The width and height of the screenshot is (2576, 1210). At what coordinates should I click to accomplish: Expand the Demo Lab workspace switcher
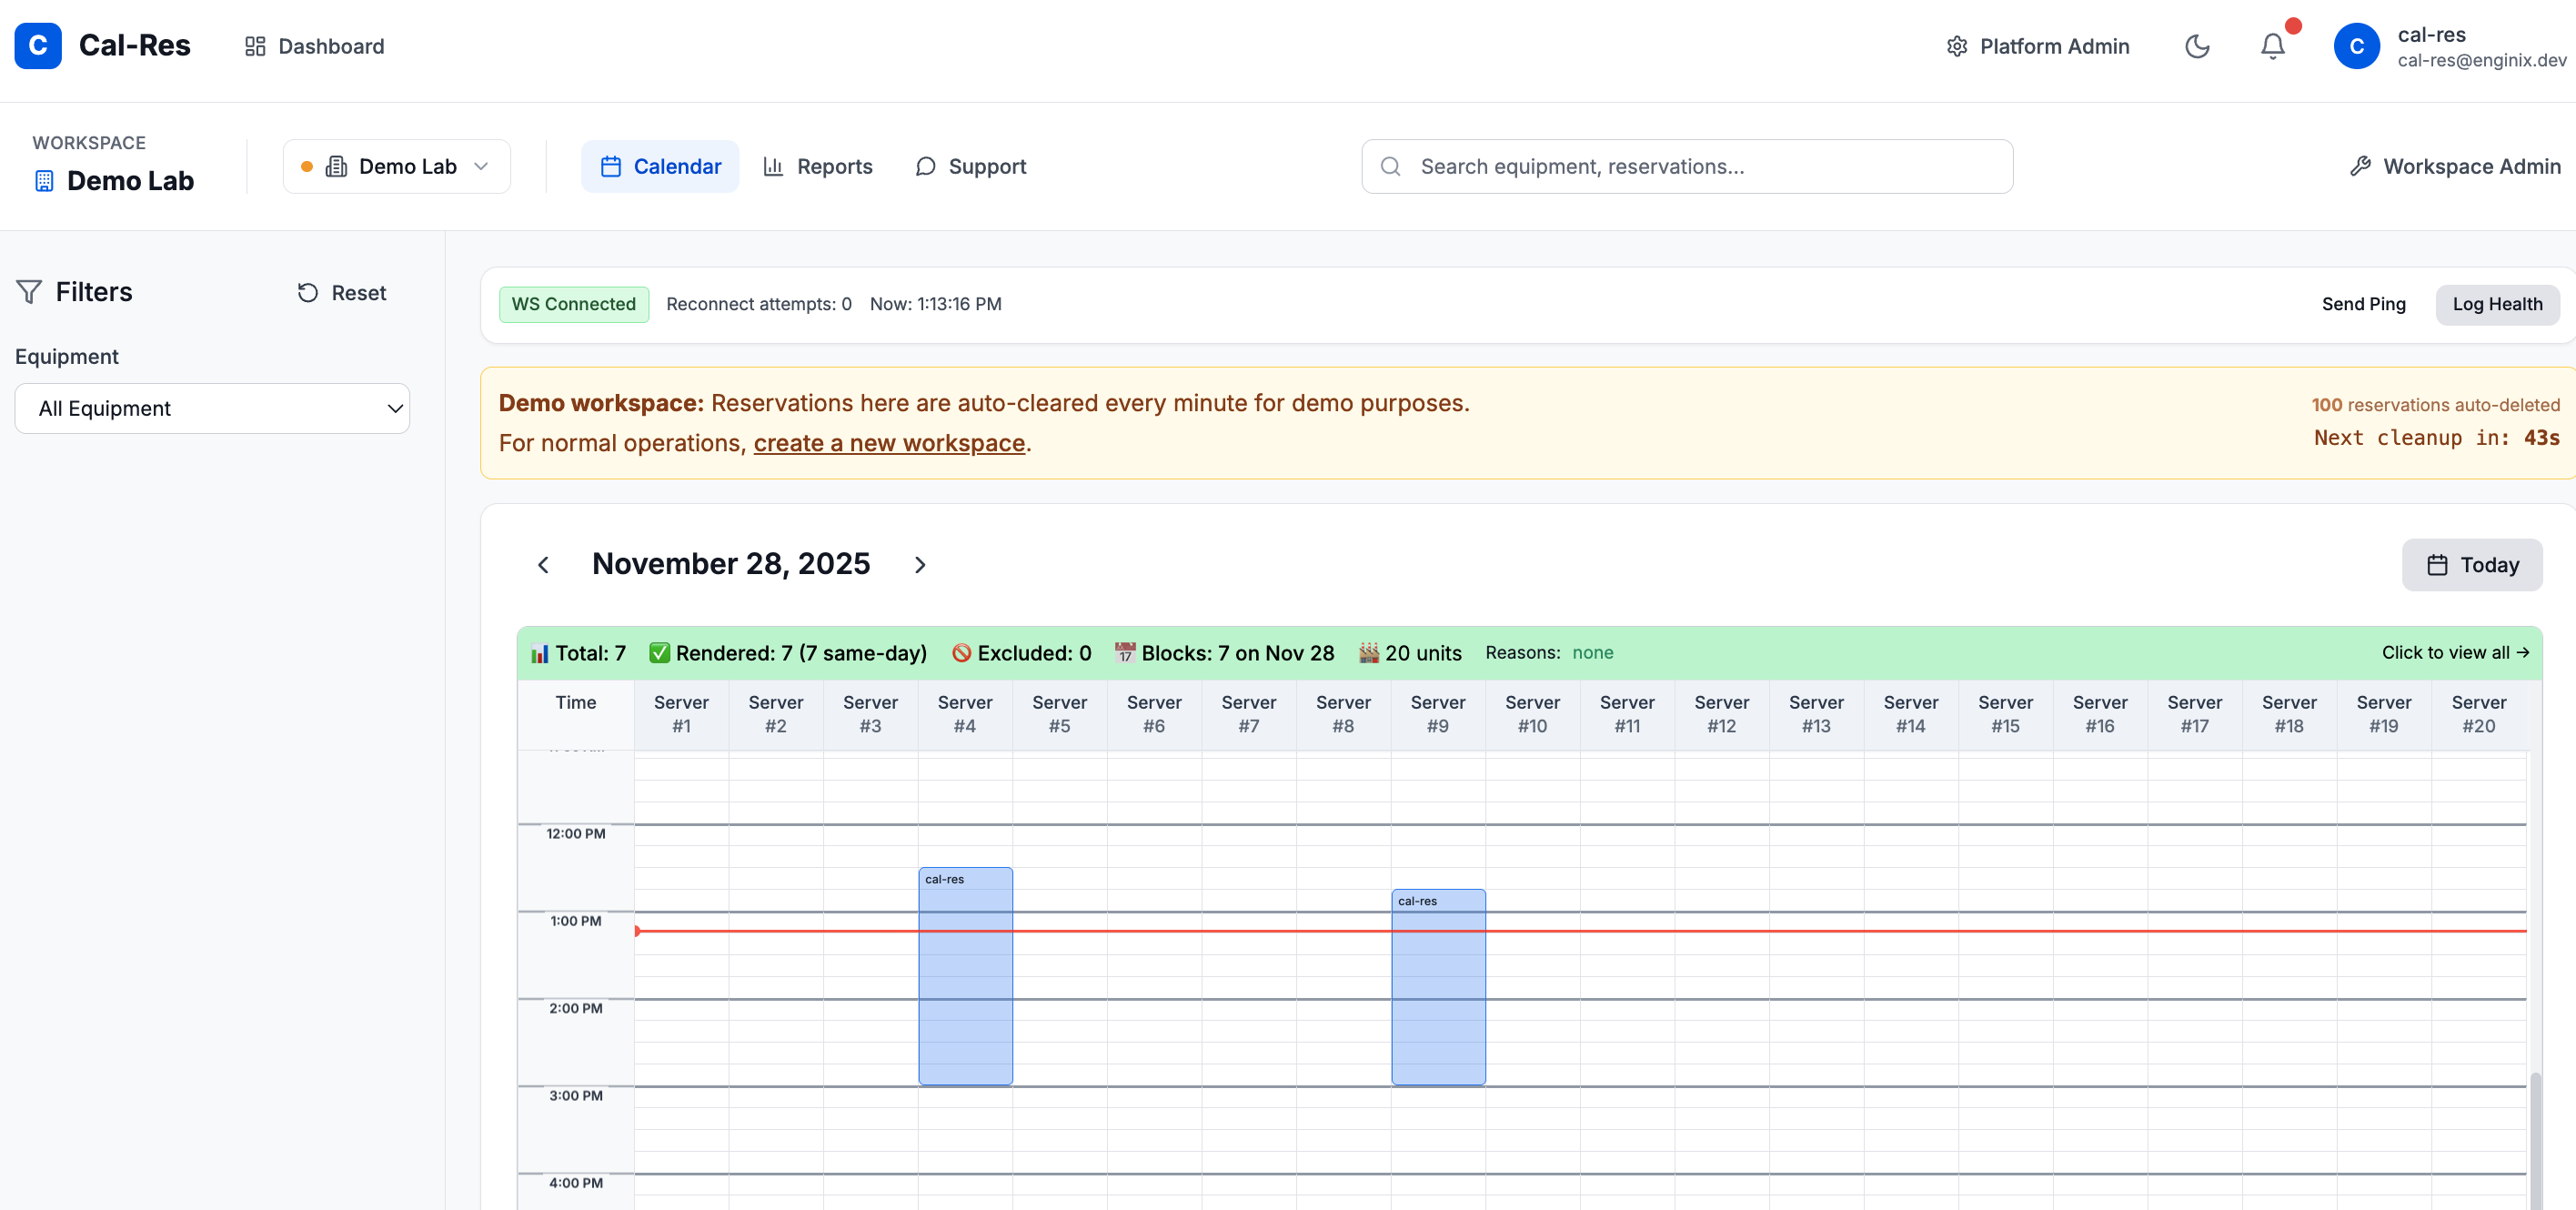[397, 166]
